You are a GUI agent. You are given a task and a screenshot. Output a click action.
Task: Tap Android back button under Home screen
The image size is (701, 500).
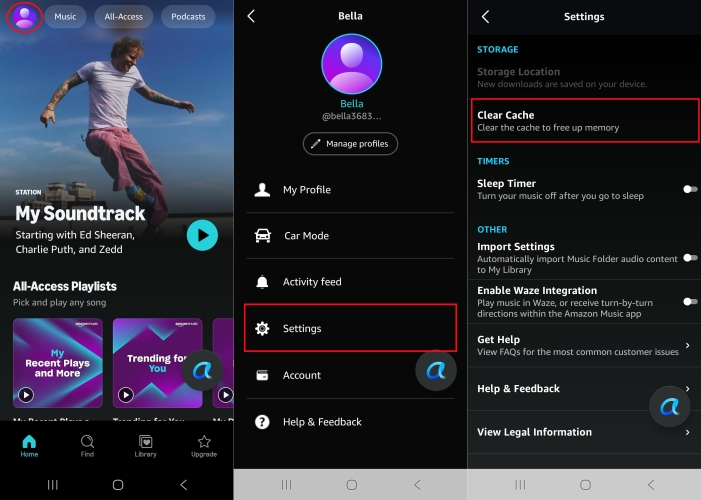[183, 485]
